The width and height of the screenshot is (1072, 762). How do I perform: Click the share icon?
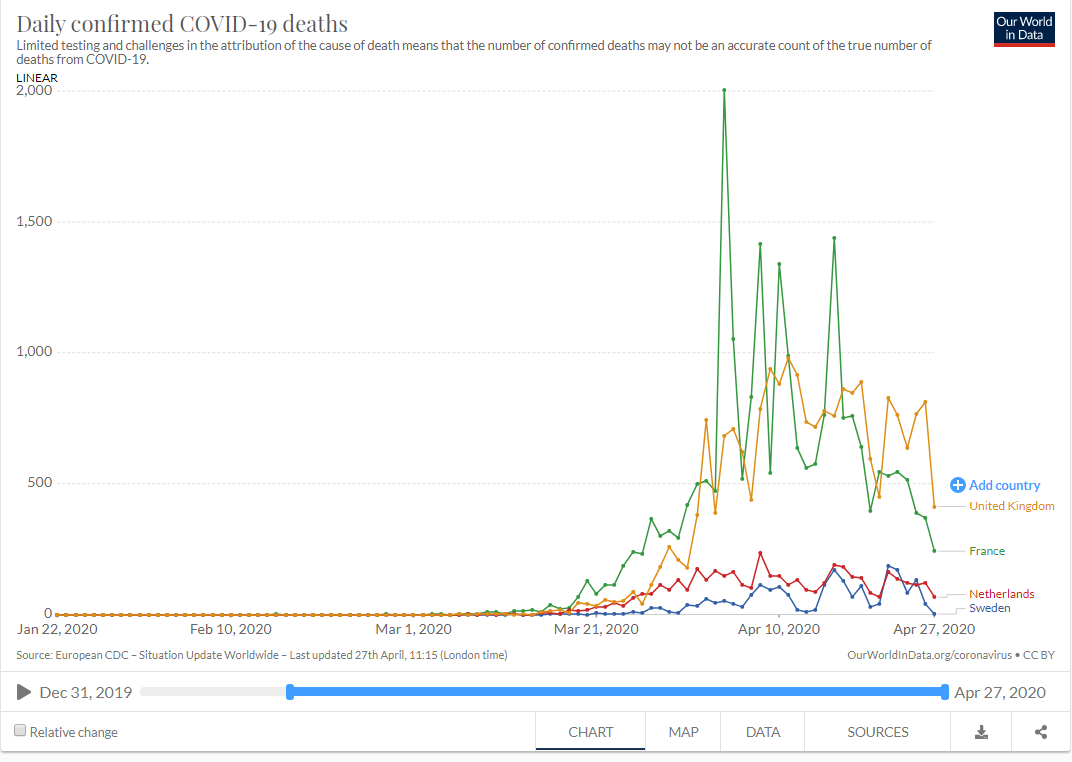1041,732
